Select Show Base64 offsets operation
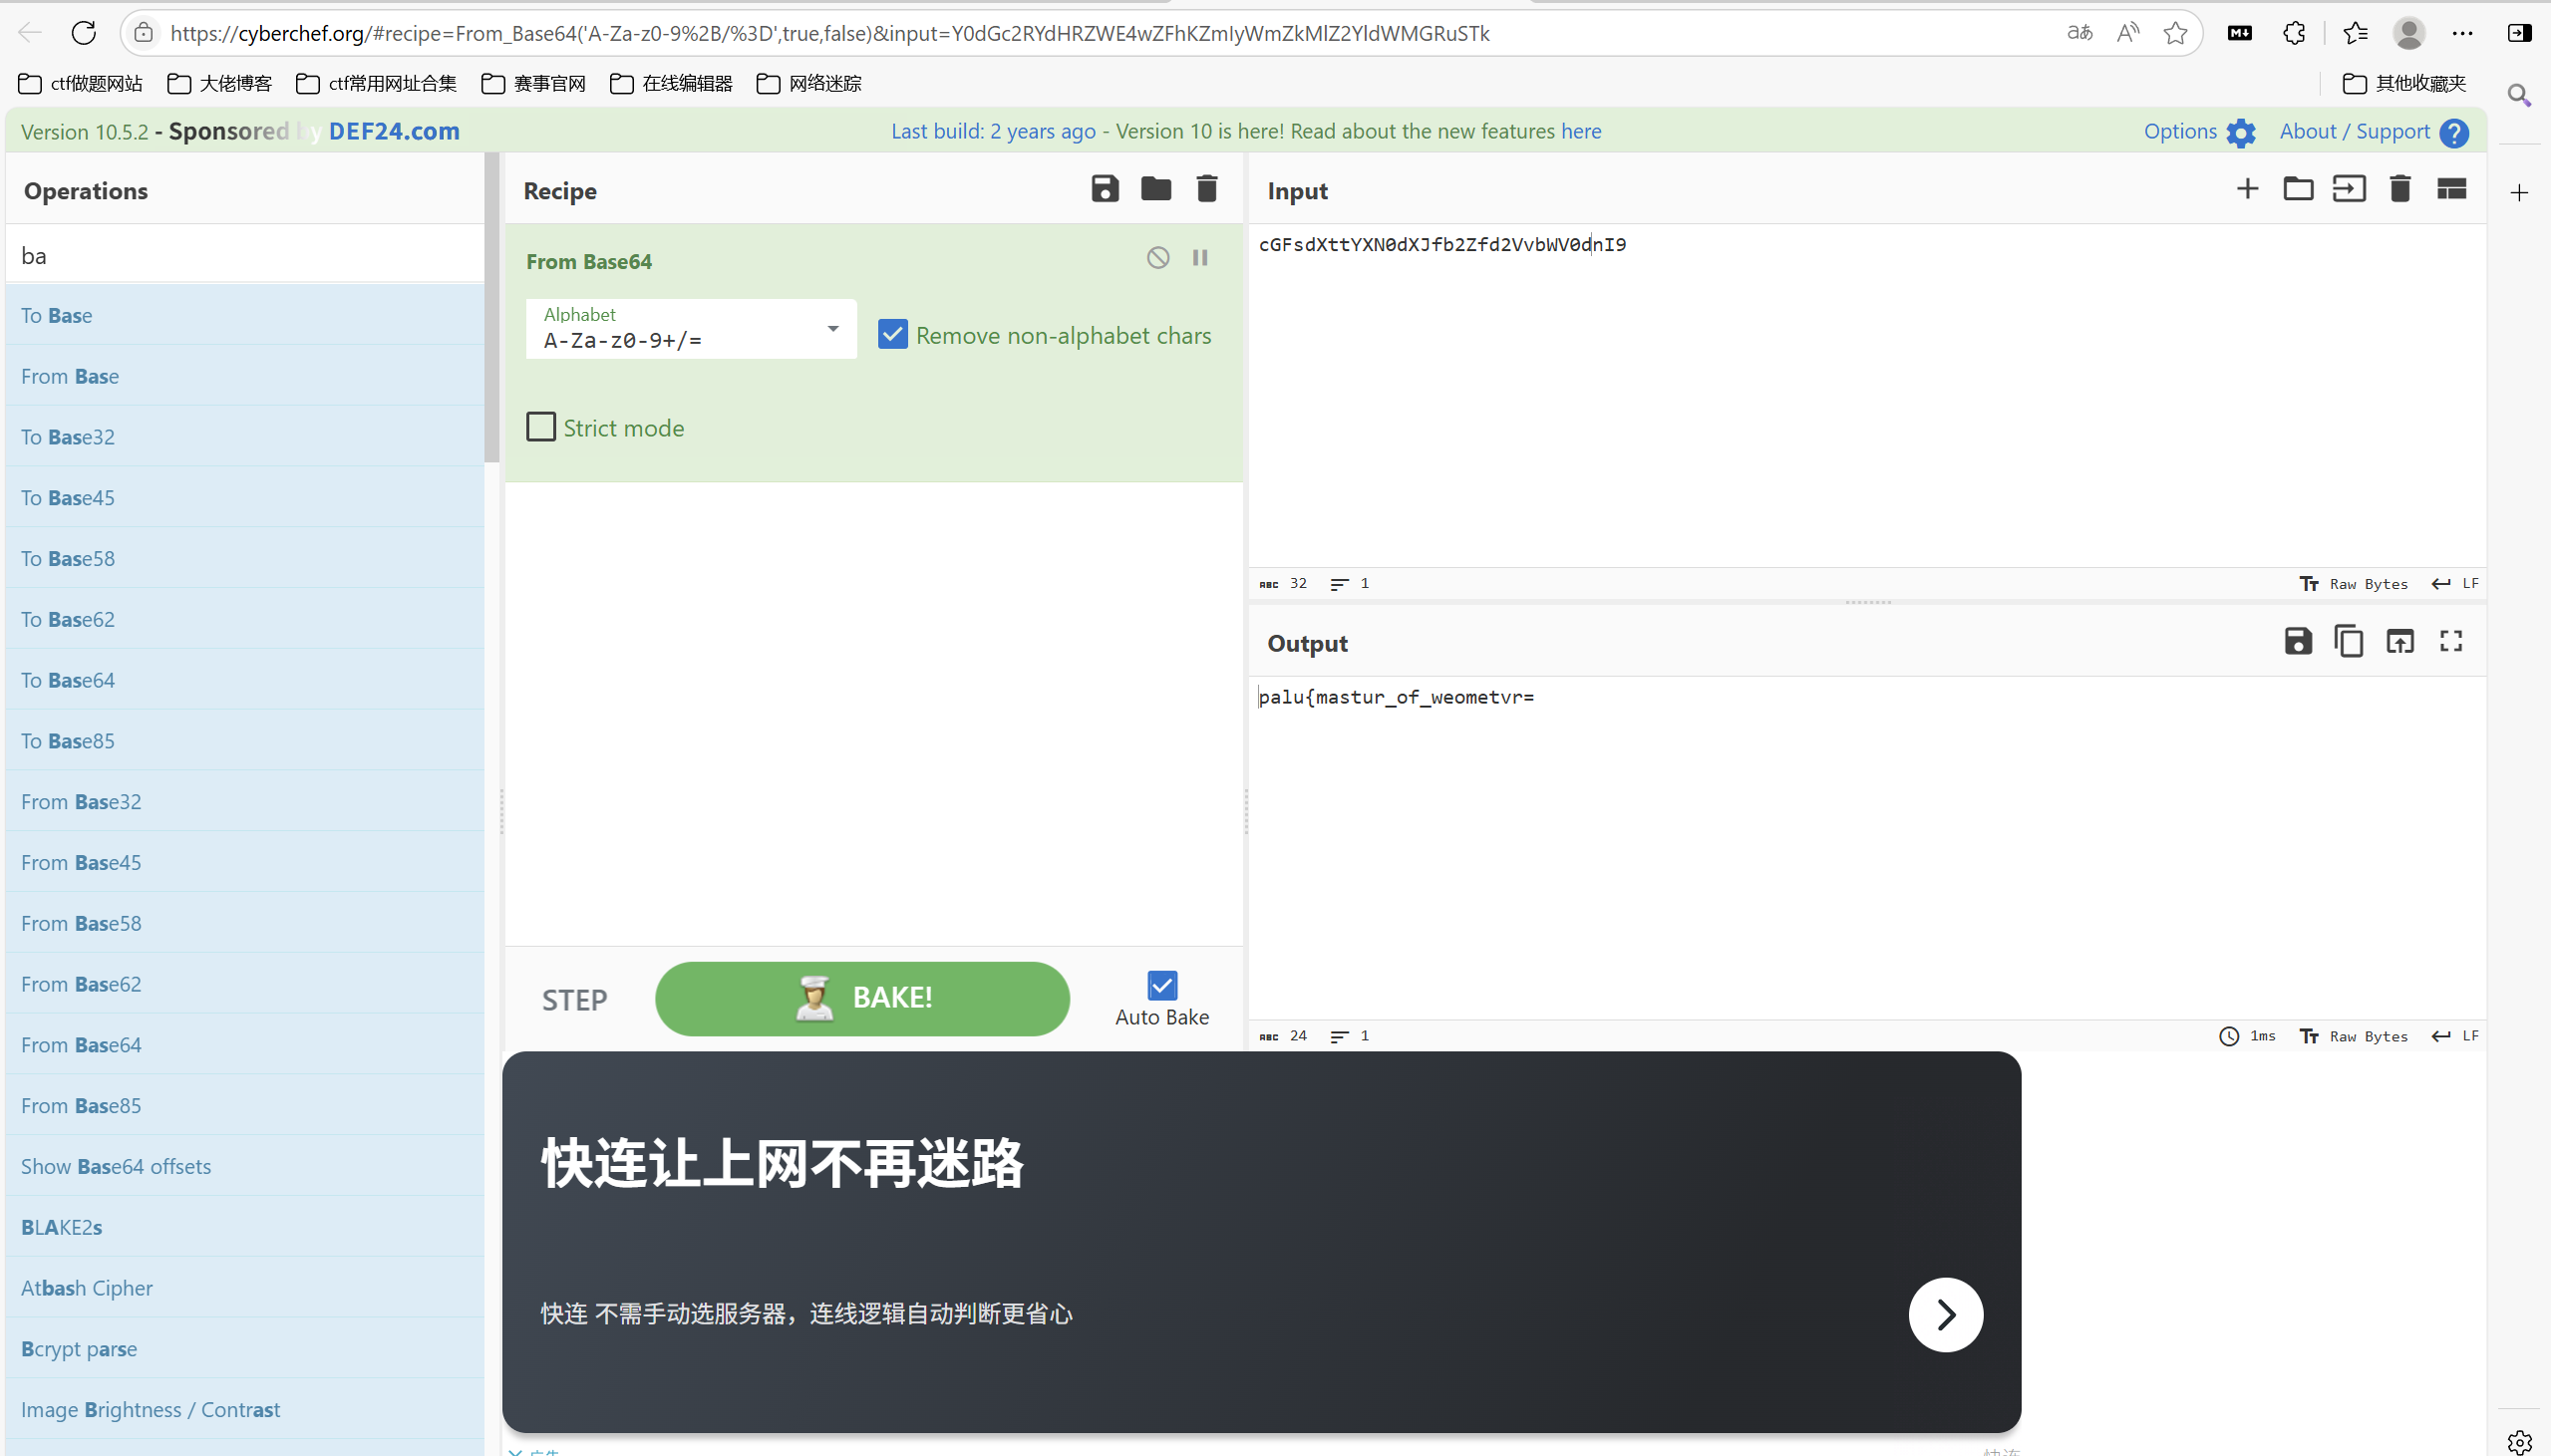 [x=245, y=1166]
